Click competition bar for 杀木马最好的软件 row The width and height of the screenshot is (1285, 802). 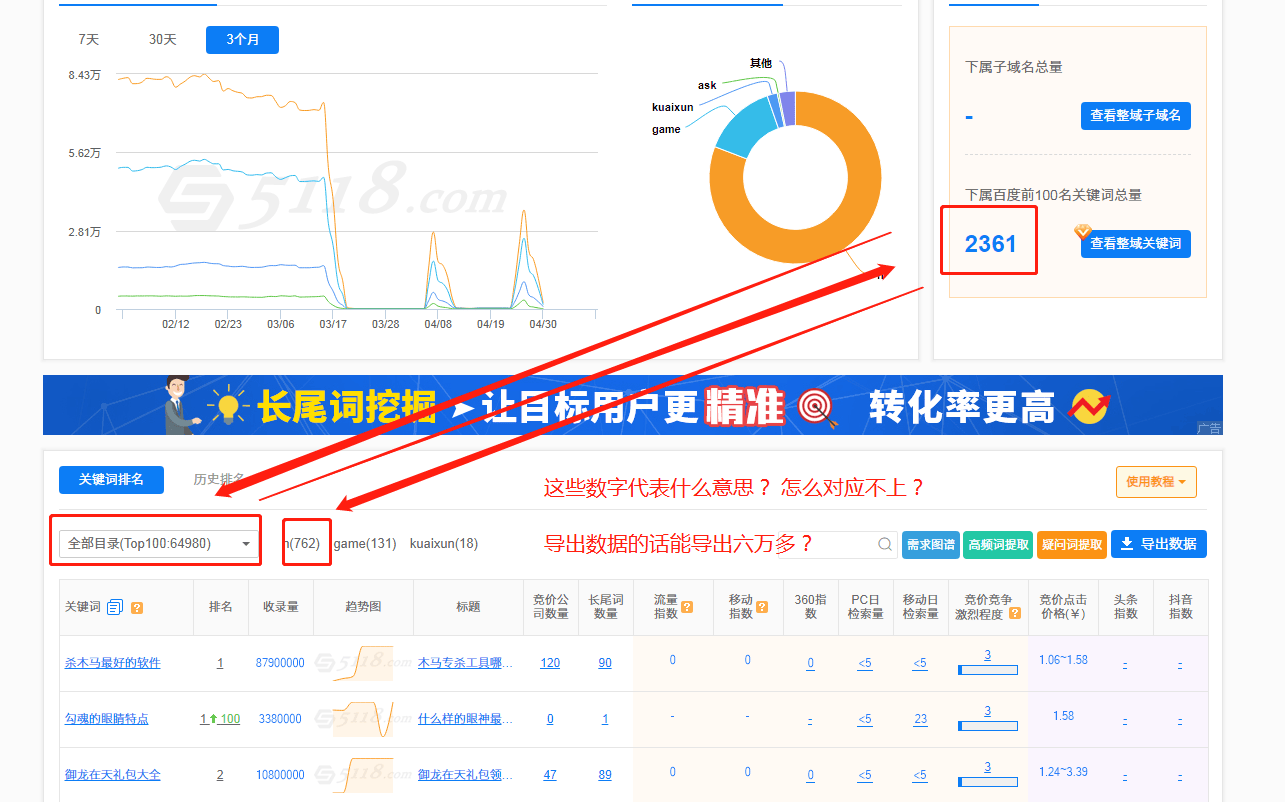pyautogui.click(x=987, y=669)
